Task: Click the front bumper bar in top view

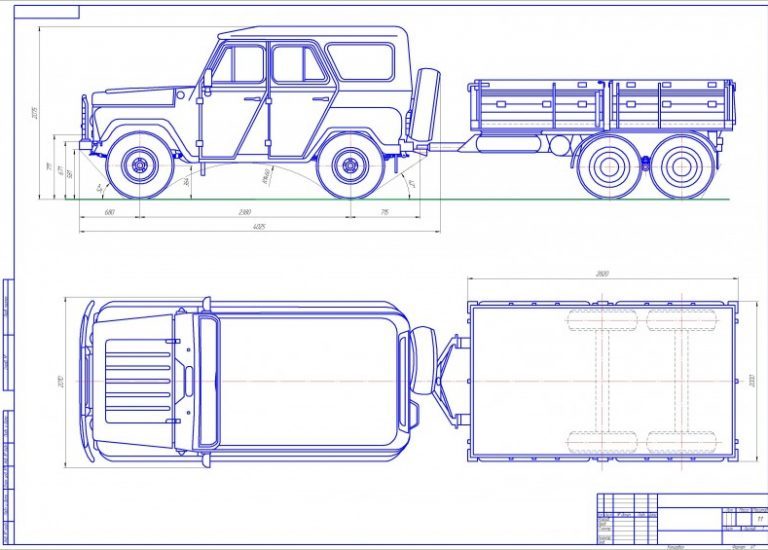Action: click(88, 381)
